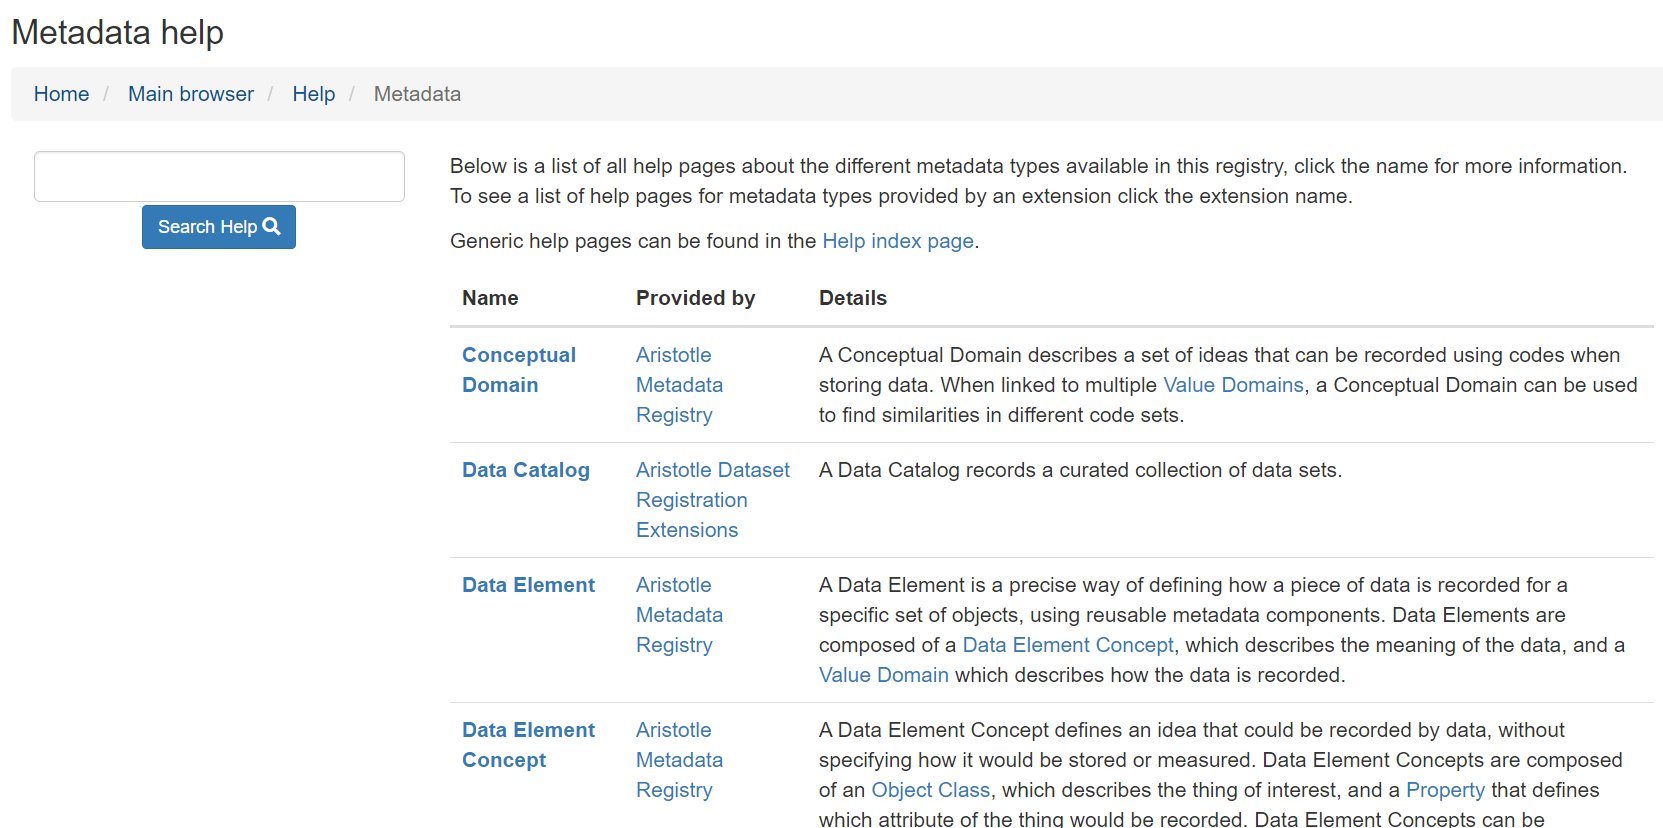Open the Property link
Viewport: 1663px width, 828px height.
pyautogui.click(x=1444, y=790)
